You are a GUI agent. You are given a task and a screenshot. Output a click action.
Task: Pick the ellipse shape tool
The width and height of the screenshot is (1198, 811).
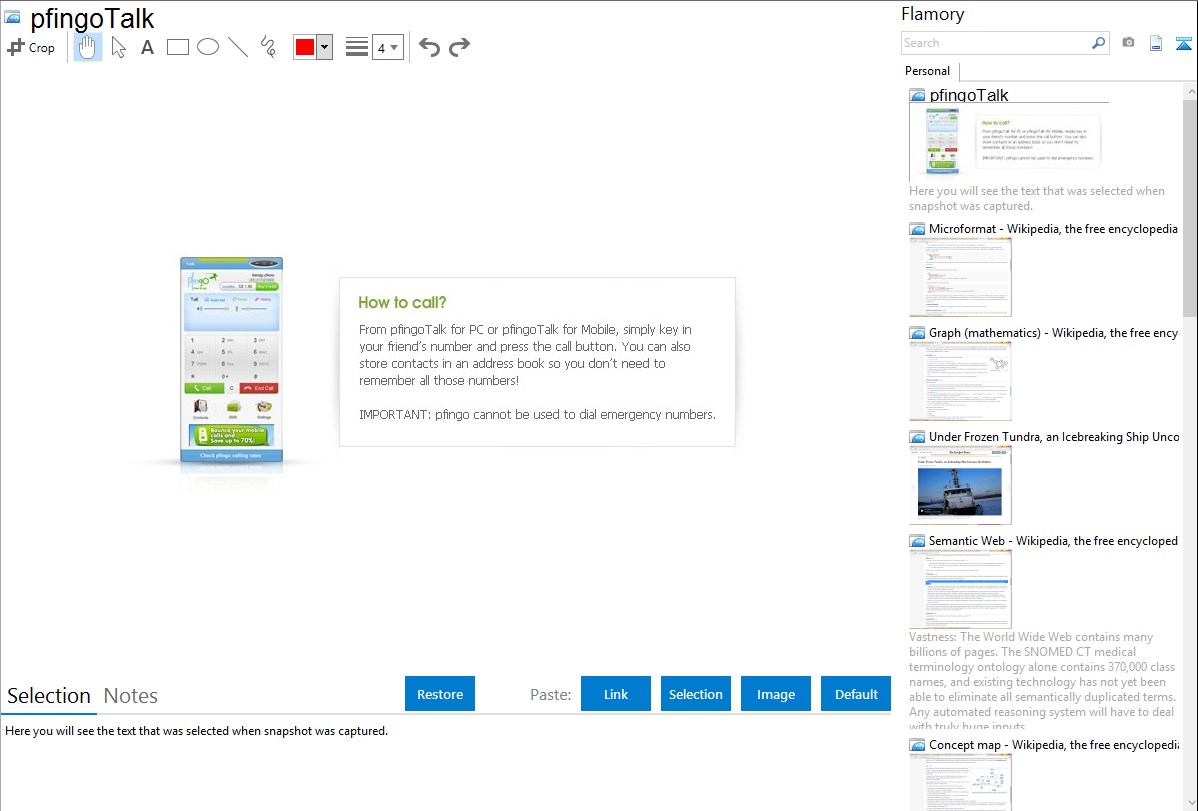point(208,47)
